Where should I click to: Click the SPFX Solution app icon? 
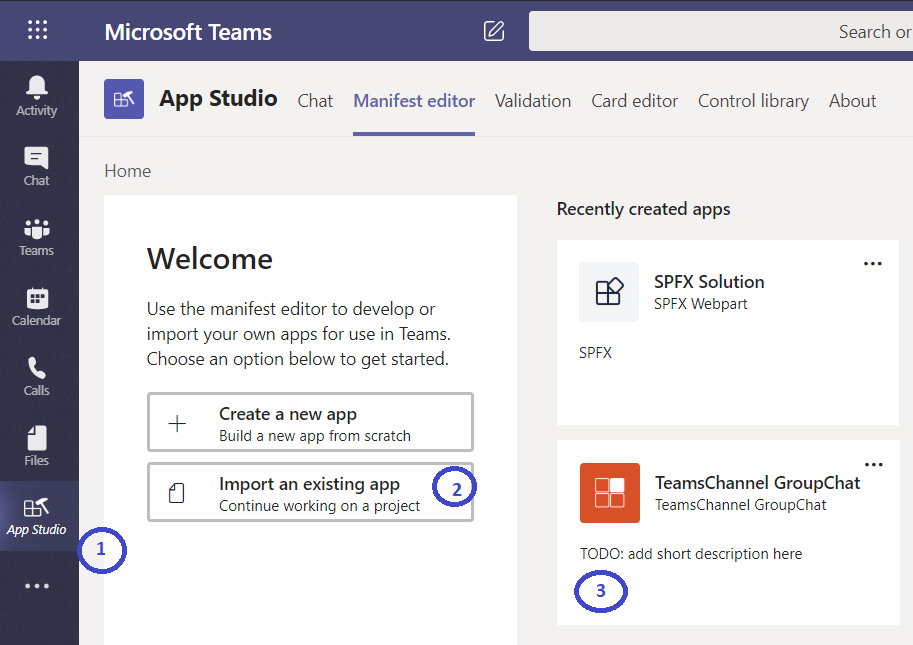pyautogui.click(x=608, y=292)
